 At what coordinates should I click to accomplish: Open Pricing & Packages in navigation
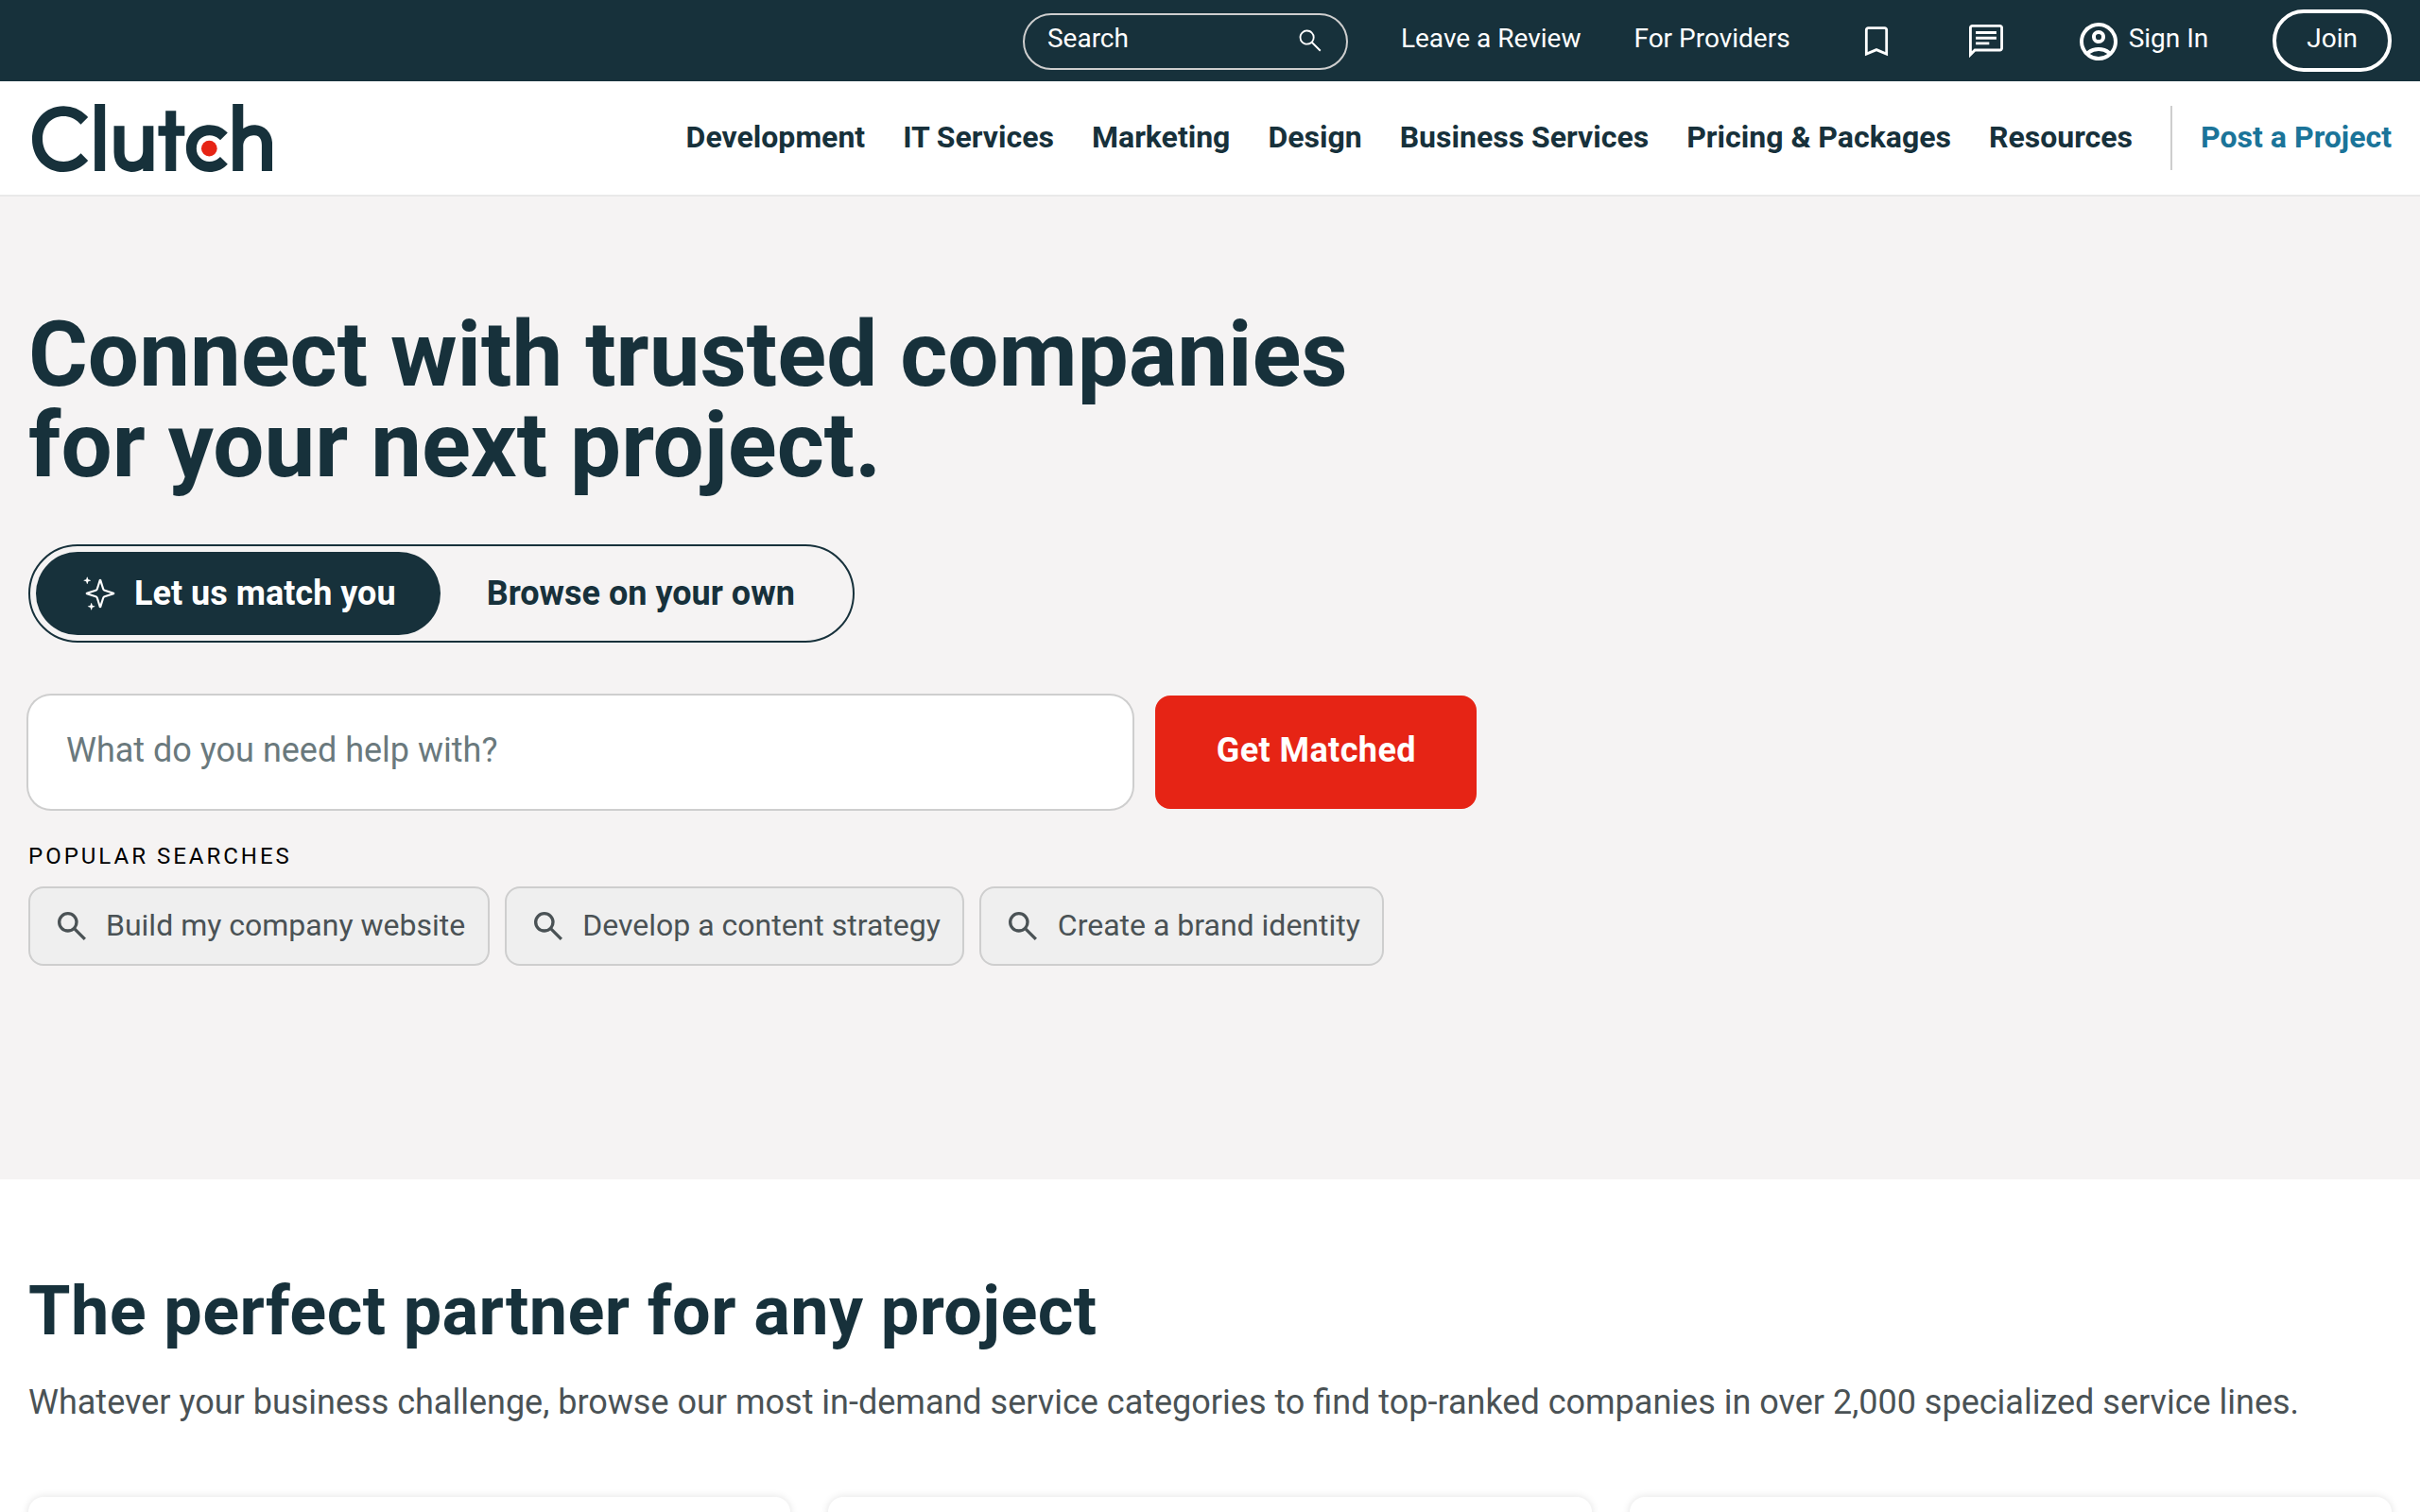tap(1818, 137)
